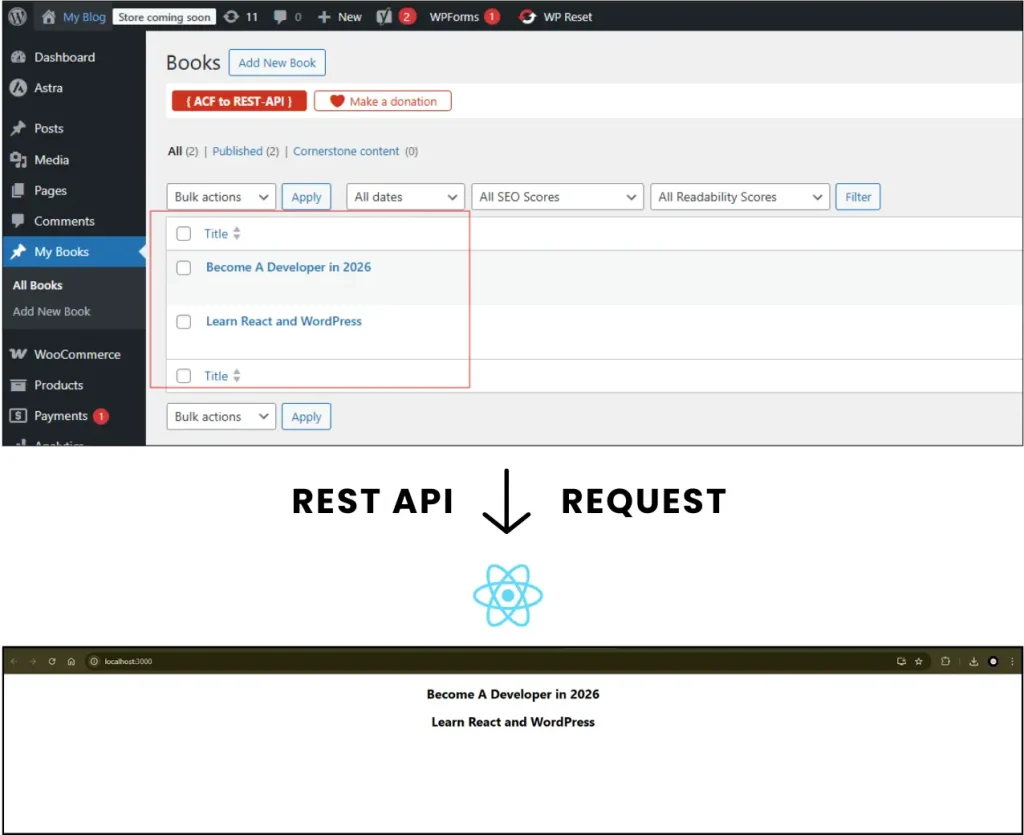Image resolution: width=1024 pixels, height=835 pixels.
Task: Open the All SEO Scores dropdown
Action: pyautogui.click(x=556, y=196)
